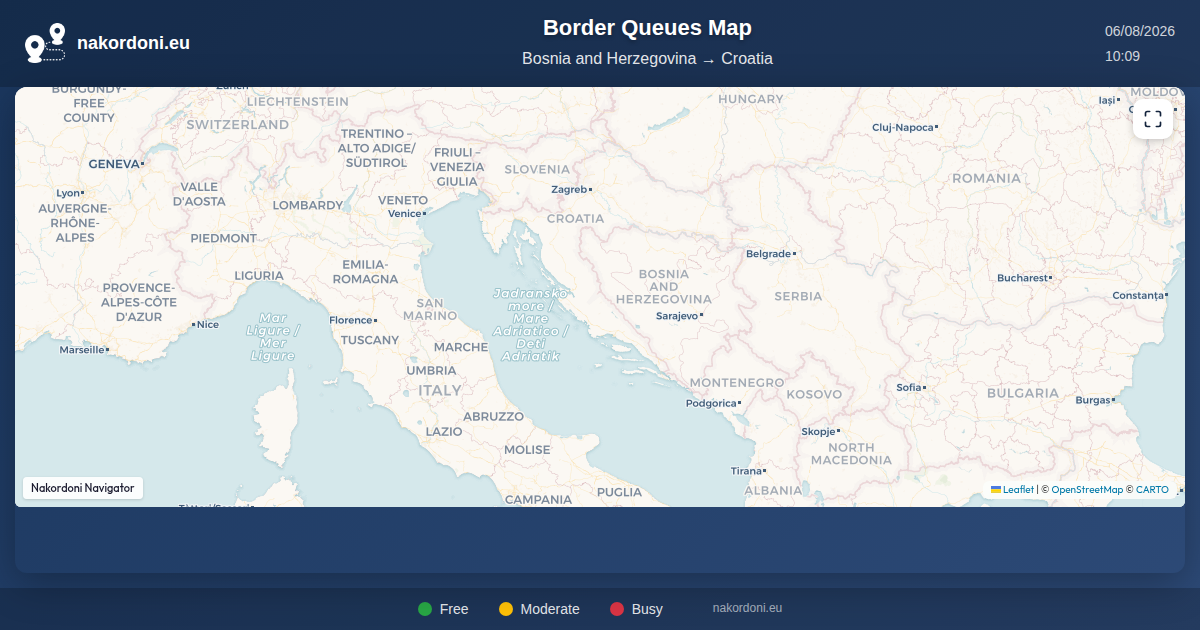Image resolution: width=1200 pixels, height=630 pixels.
Task: Click the SWITZERLAND country label
Action: [238, 125]
